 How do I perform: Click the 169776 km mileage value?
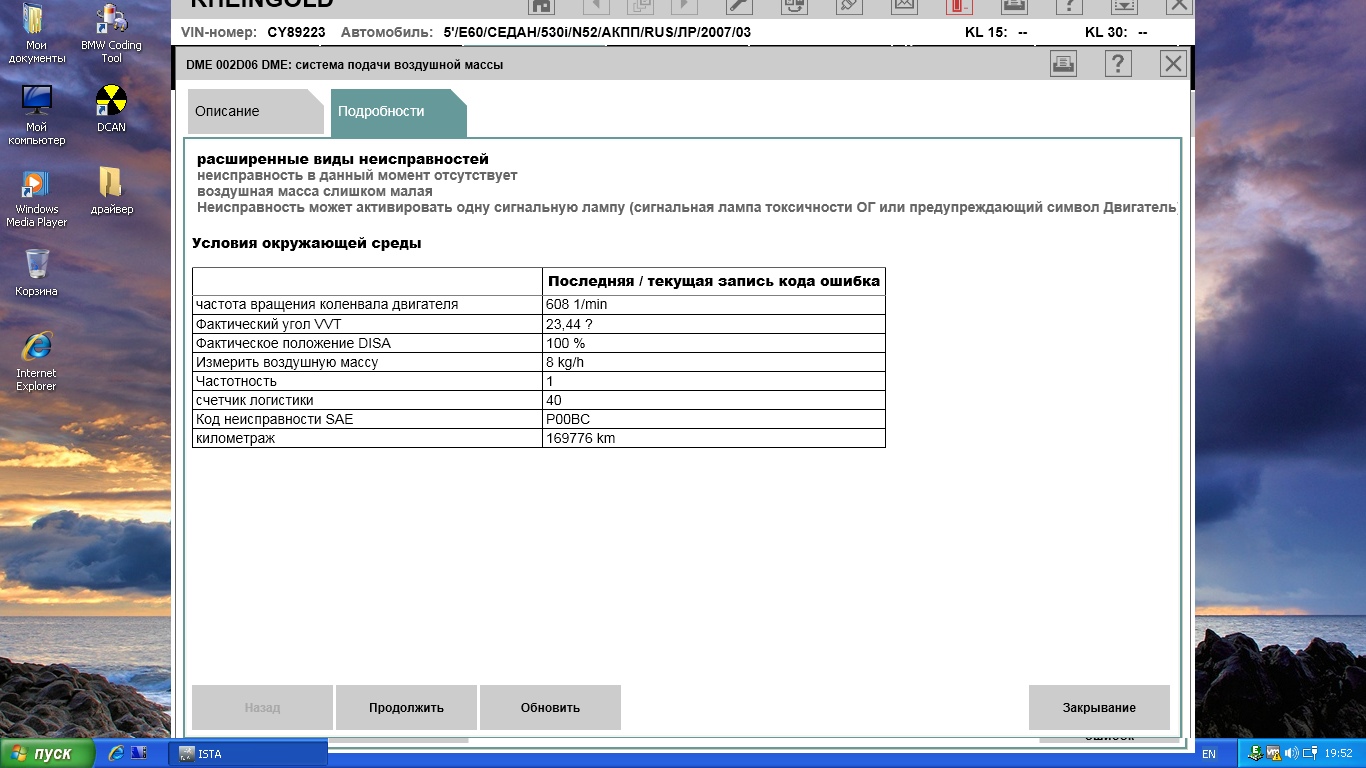714,438
